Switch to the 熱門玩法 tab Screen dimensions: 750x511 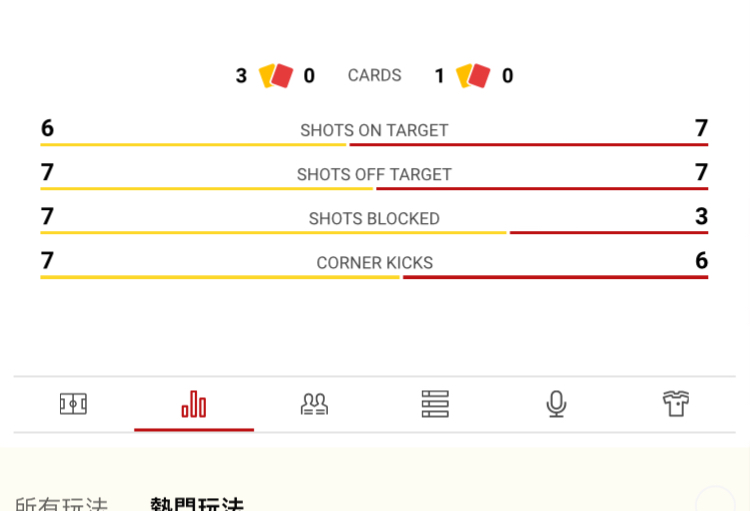coord(197,504)
